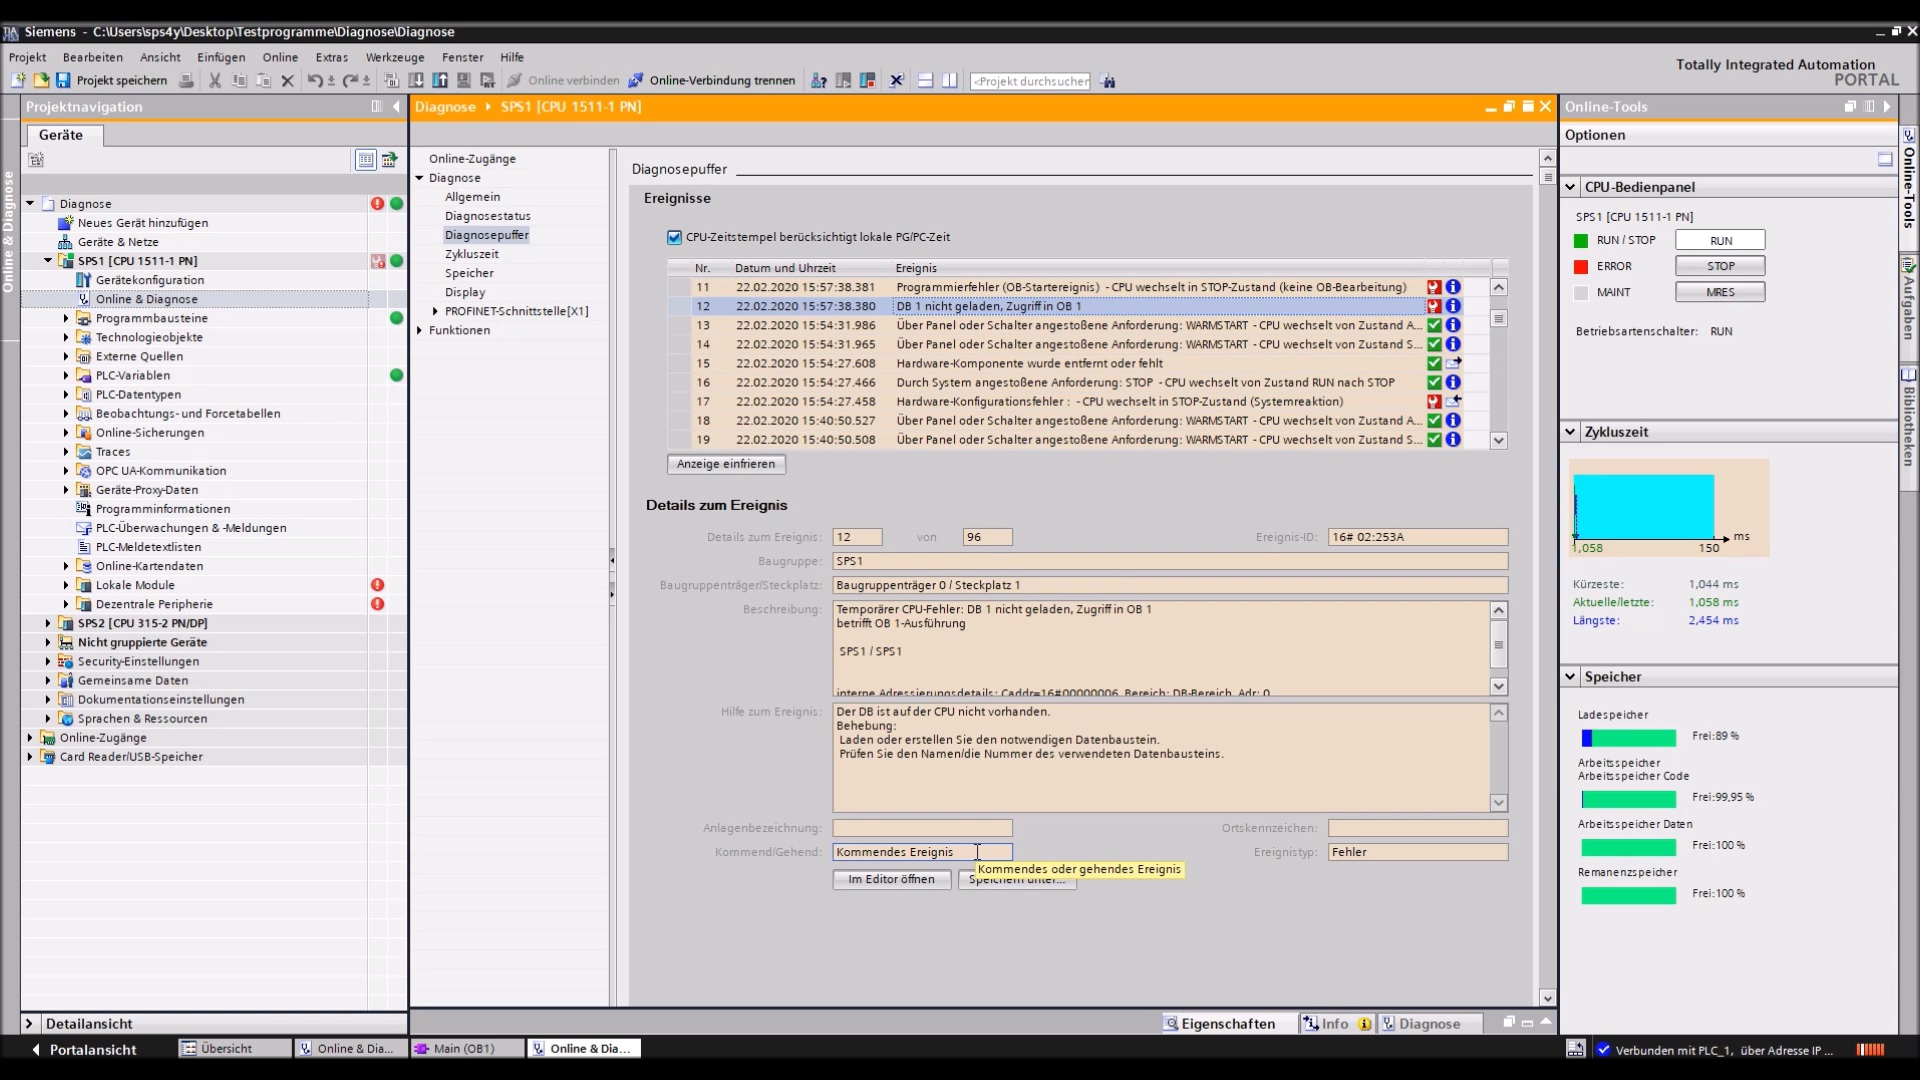Split editor space vertically icon

(949, 80)
